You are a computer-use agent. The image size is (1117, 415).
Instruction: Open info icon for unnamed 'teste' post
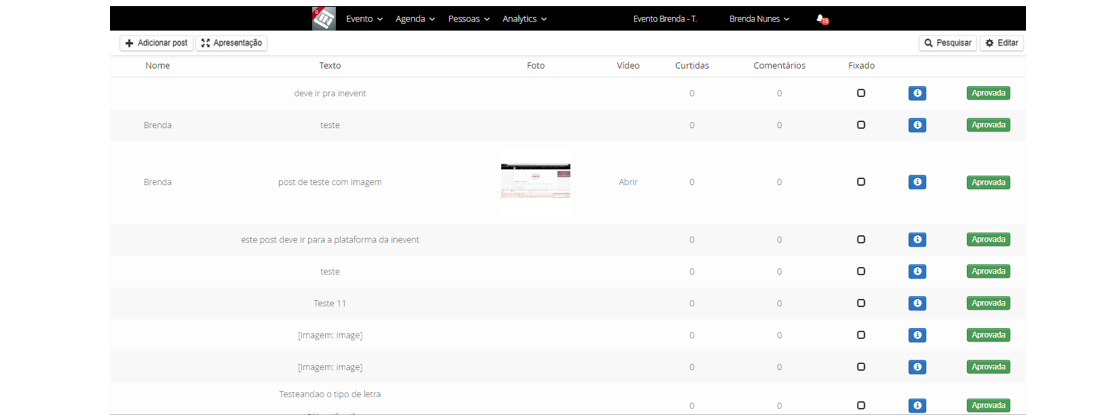pos(917,271)
